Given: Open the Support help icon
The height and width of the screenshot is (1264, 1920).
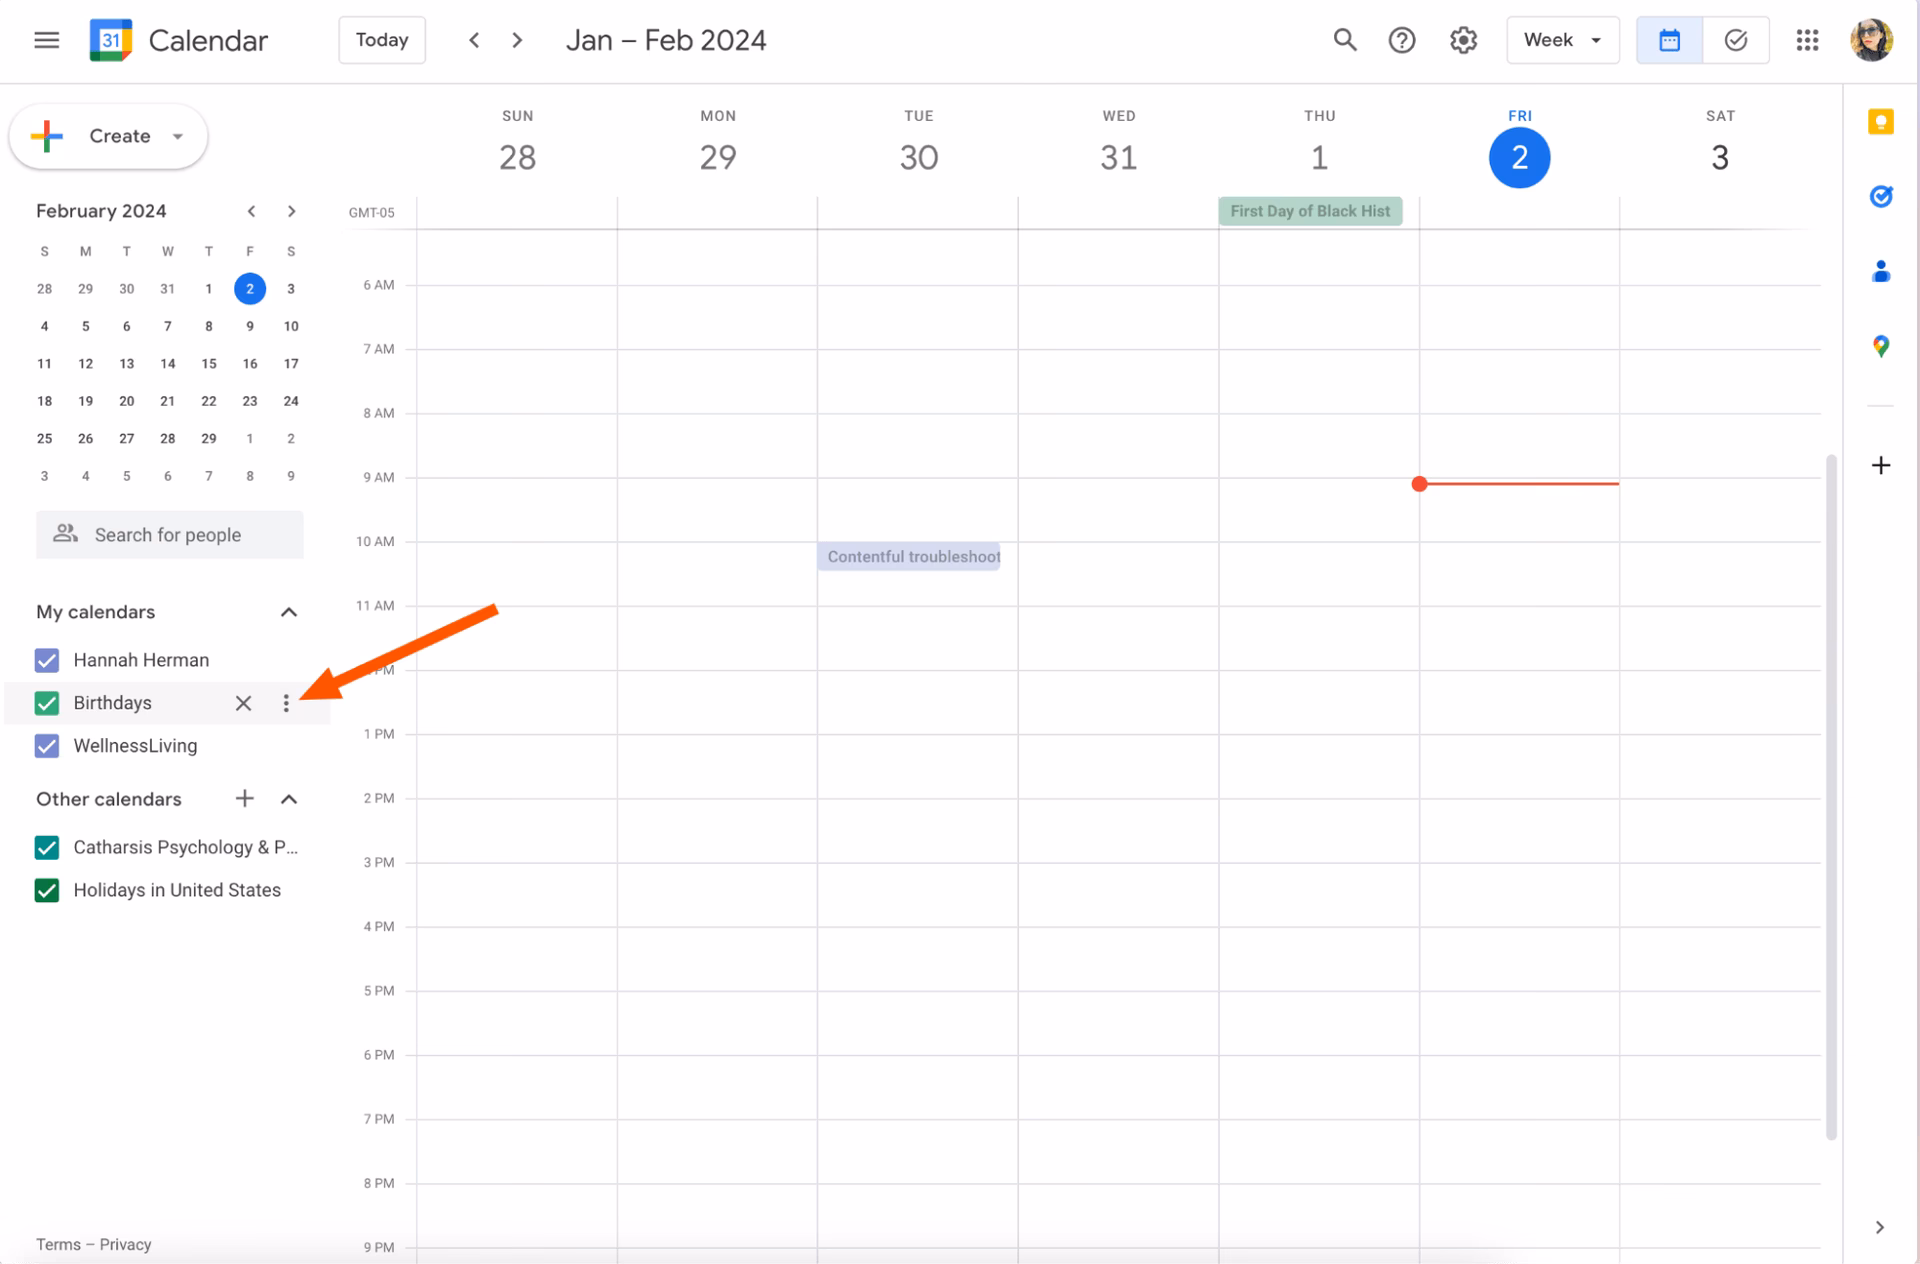Looking at the screenshot, I should click(x=1402, y=40).
